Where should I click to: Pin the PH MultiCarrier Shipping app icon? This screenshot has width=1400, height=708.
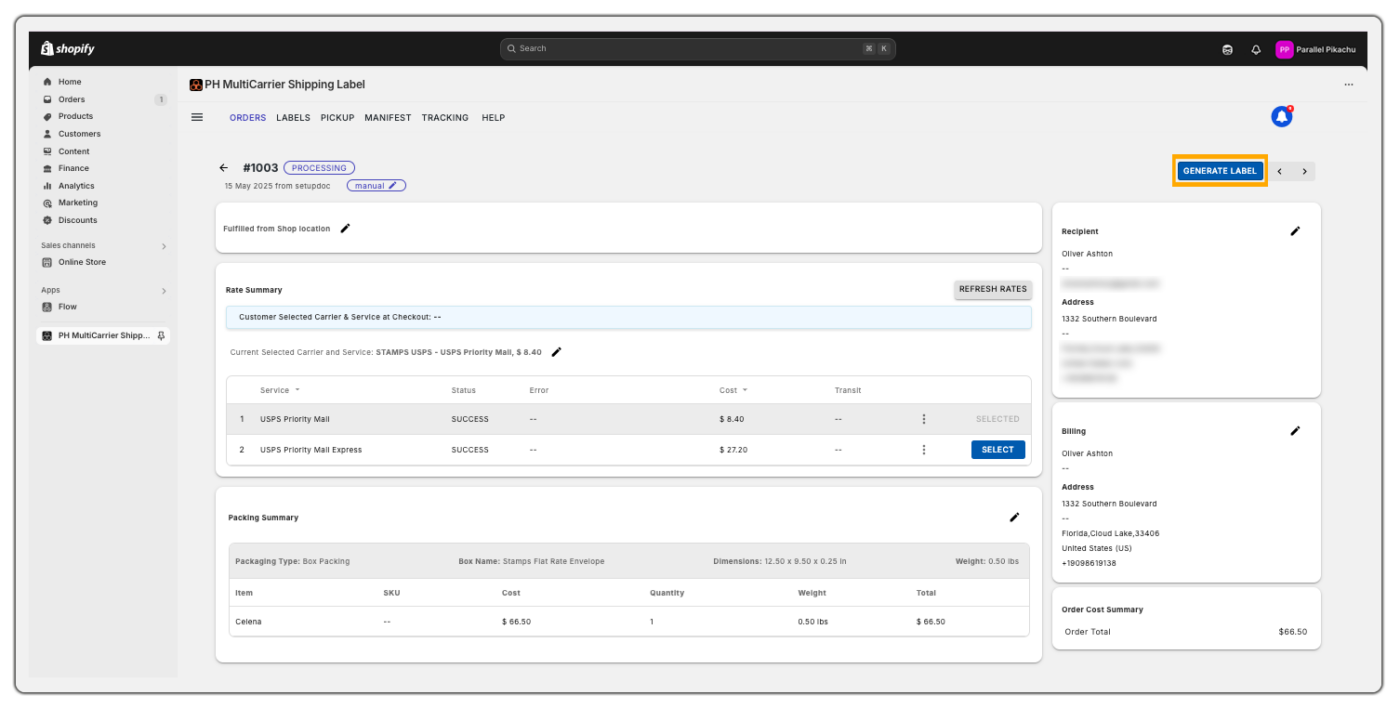[162, 336]
